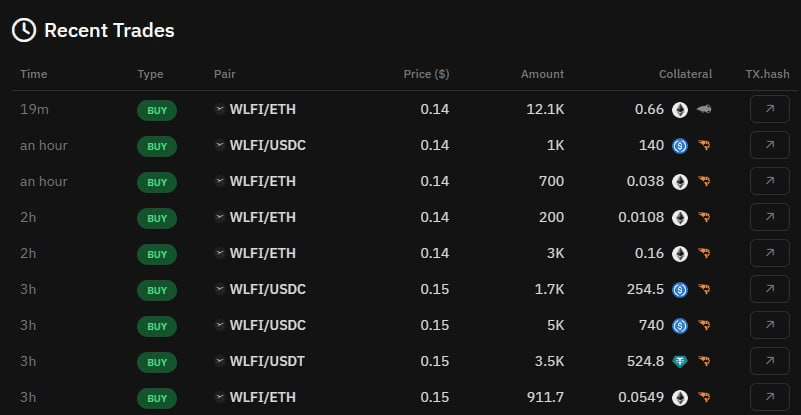Click the Time column header
This screenshot has width=801, height=415.
coord(34,74)
